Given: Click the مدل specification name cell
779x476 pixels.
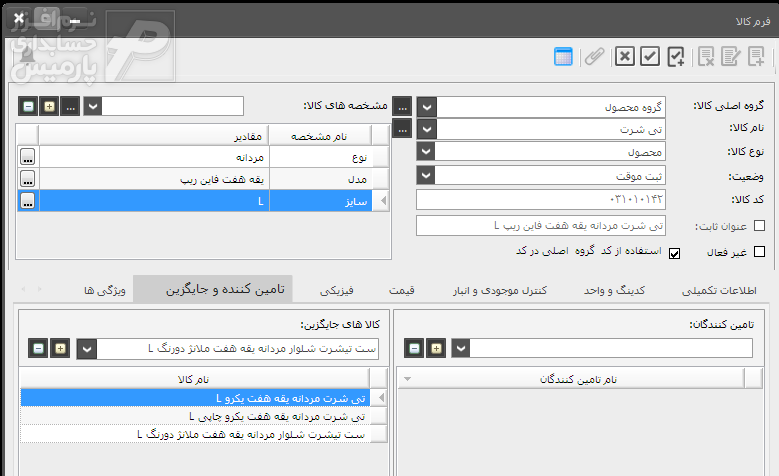Looking at the screenshot, I should [320, 179].
